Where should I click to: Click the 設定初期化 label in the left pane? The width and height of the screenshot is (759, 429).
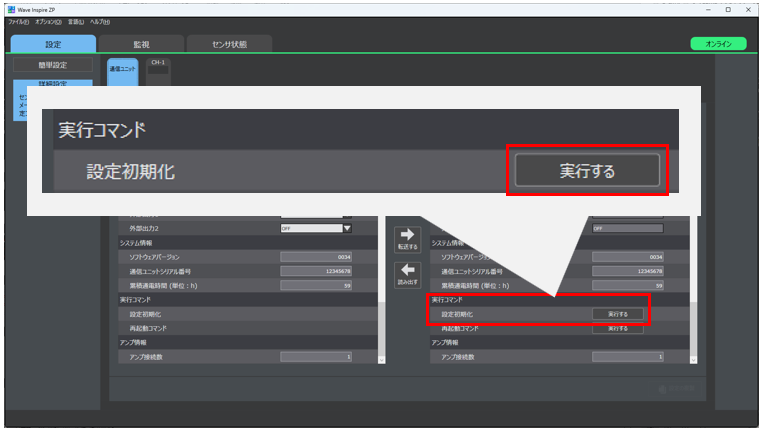[x=145, y=314]
